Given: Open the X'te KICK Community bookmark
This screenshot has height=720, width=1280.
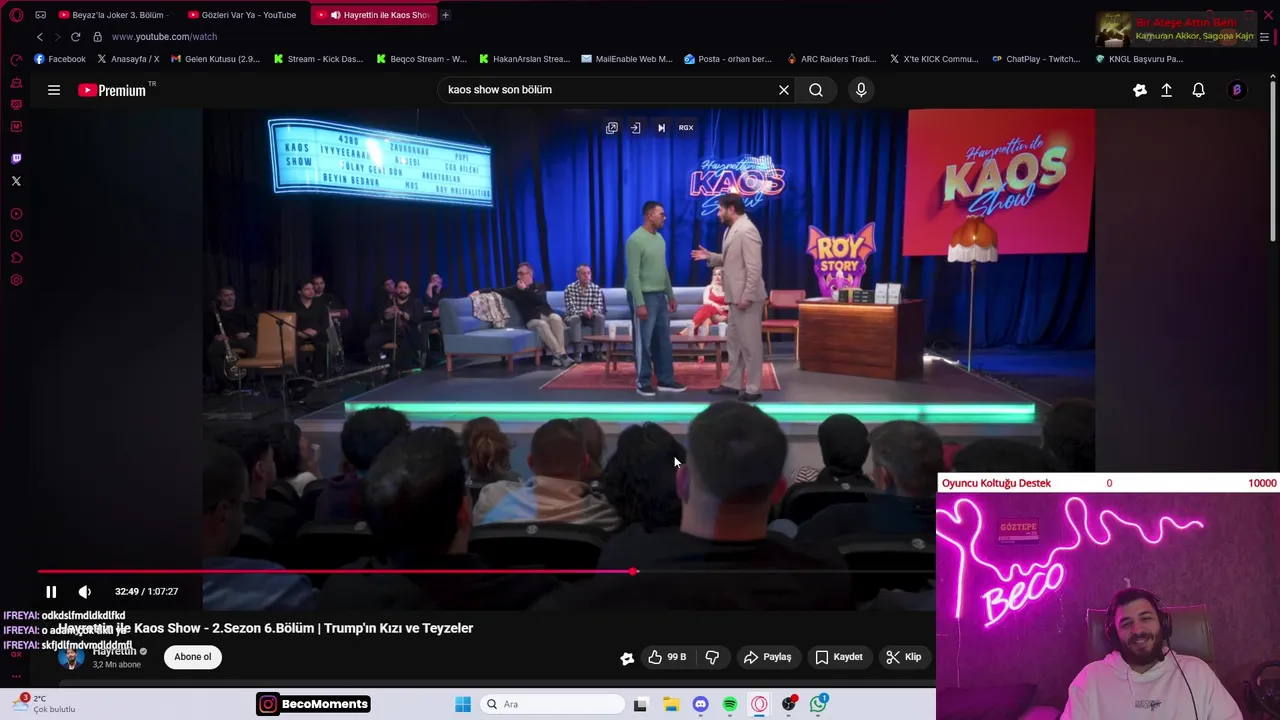Looking at the screenshot, I should (x=934, y=59).
